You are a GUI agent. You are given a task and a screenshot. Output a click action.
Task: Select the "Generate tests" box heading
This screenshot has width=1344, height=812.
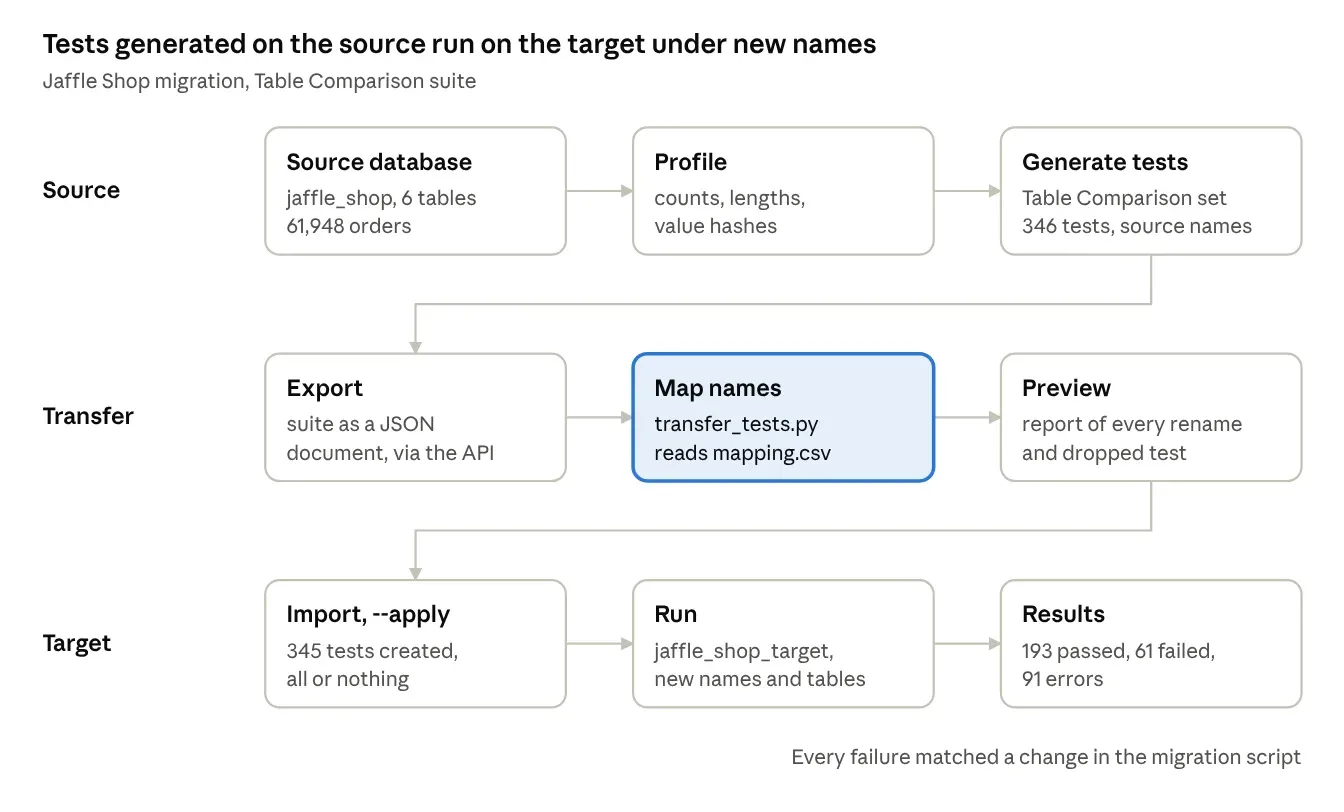pos(1105,162)
